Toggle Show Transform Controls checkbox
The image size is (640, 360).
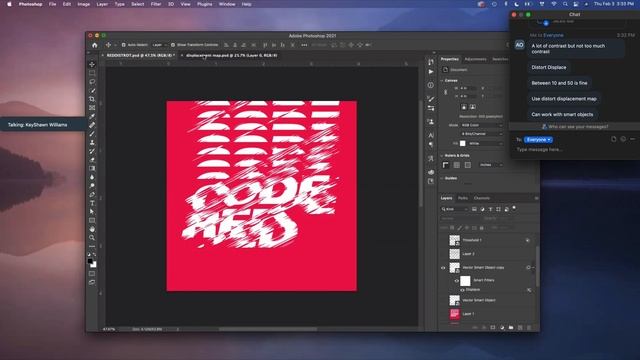click(173, 45)
